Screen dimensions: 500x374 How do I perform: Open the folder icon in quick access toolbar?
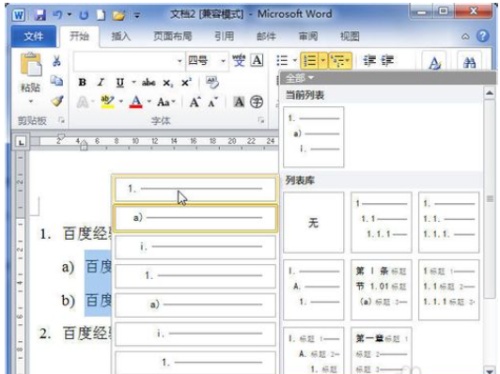click(118, 15)
